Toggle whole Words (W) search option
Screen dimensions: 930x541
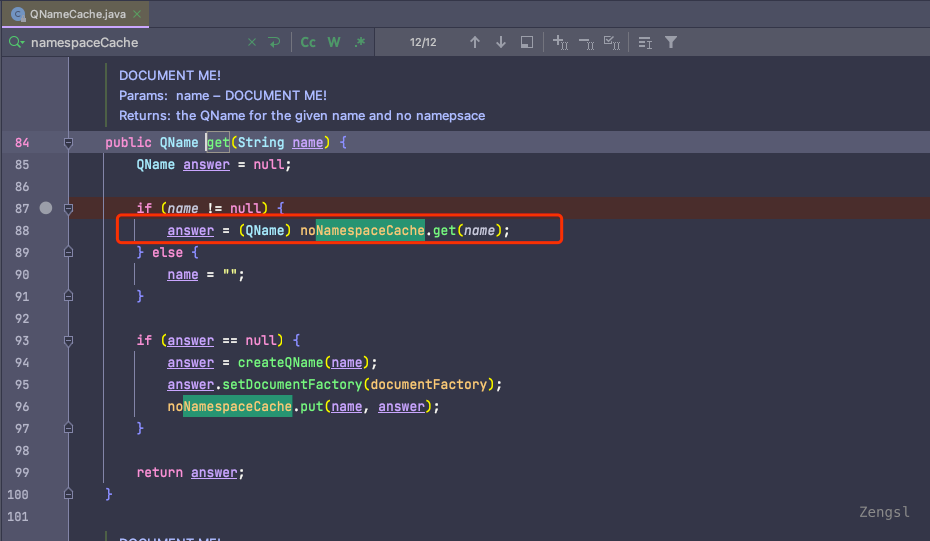pos(334,42)
